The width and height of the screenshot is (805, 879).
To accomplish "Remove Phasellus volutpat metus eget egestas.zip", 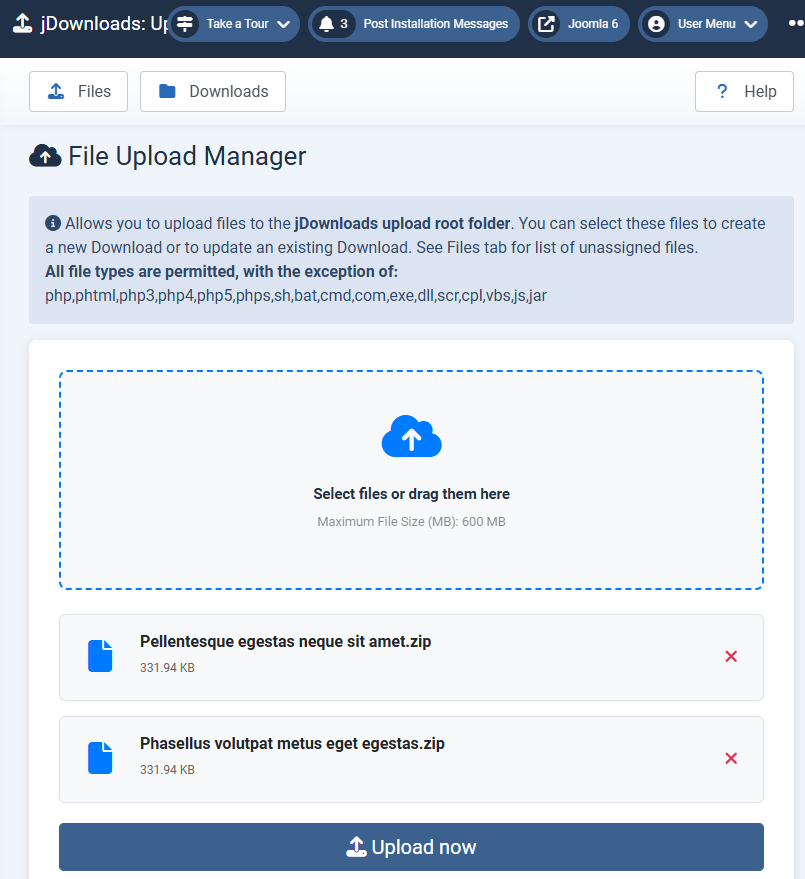I will coord(731,758).
